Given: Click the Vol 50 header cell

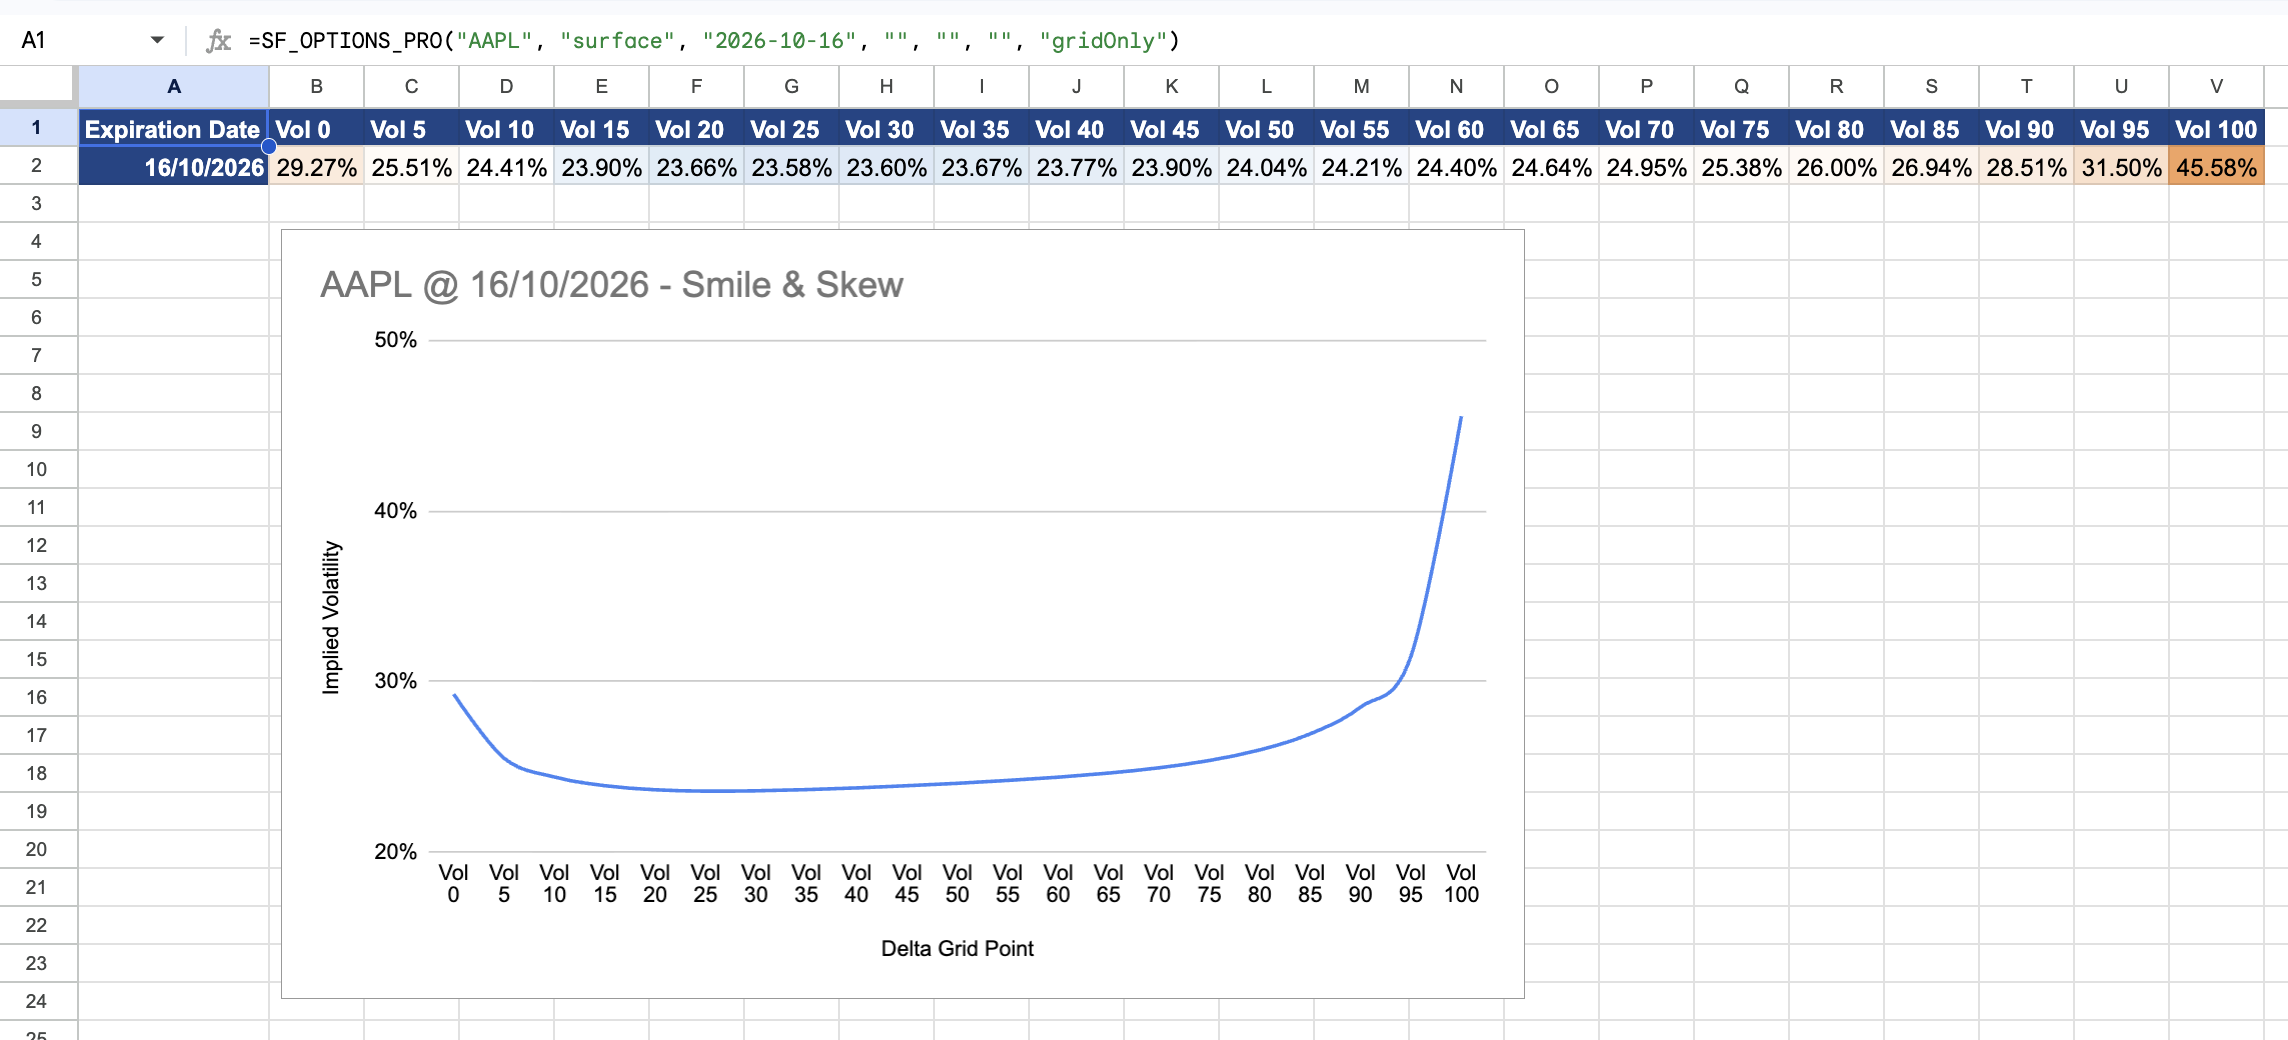Looking at the screenshot, I should pos(1266,128).
